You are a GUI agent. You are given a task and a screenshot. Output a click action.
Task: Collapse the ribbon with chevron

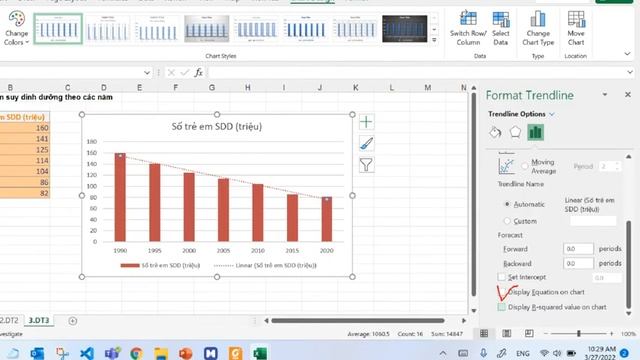coord(627,54)
